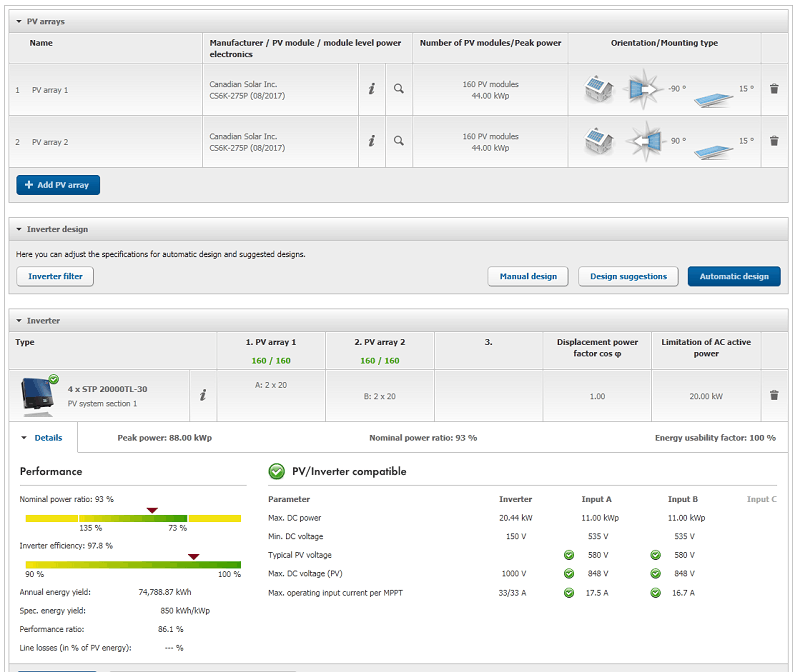Image resolution: width=800 pixels, height=672 pixels.
Task: Remove the STP 20000TL-30 inverter via trash icon
Action: [774, 395]
